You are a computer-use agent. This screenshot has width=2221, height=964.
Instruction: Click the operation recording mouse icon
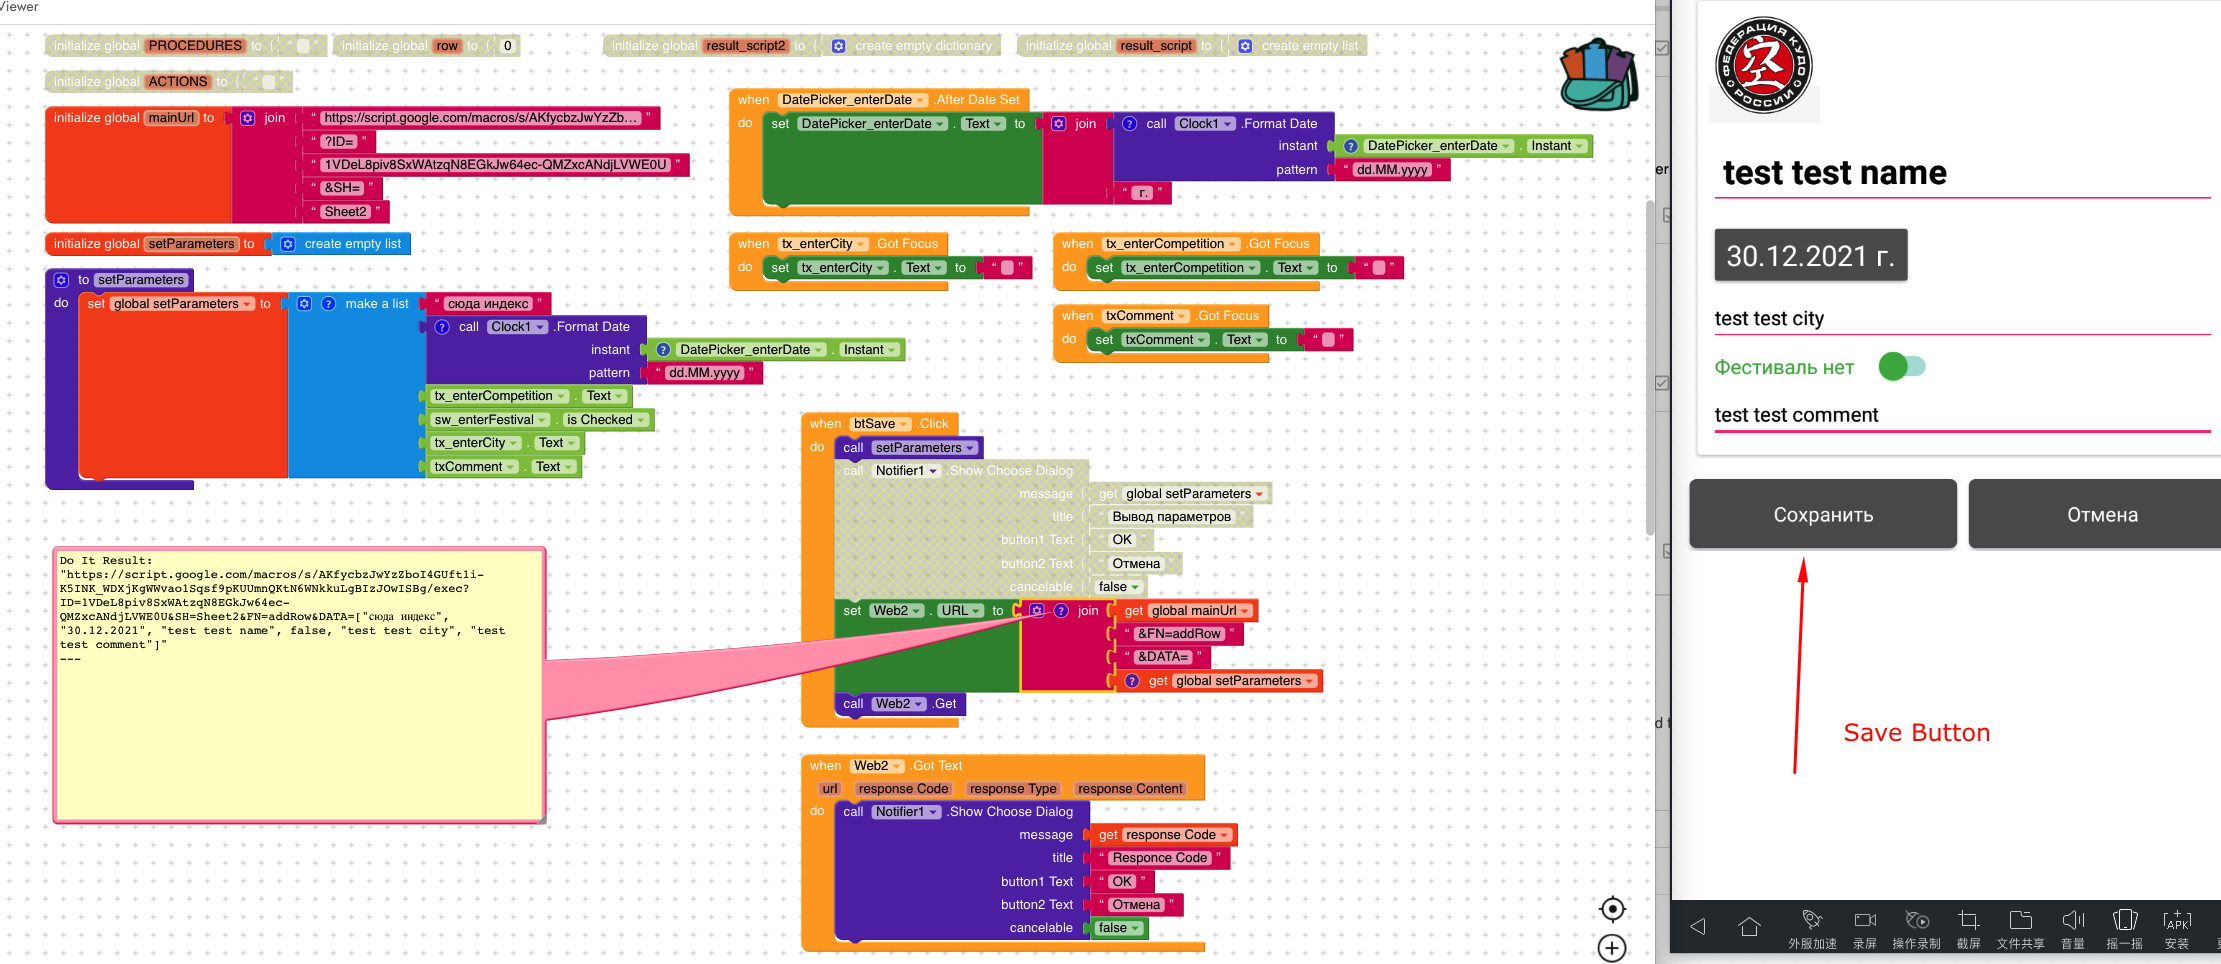coord(1917,920)
